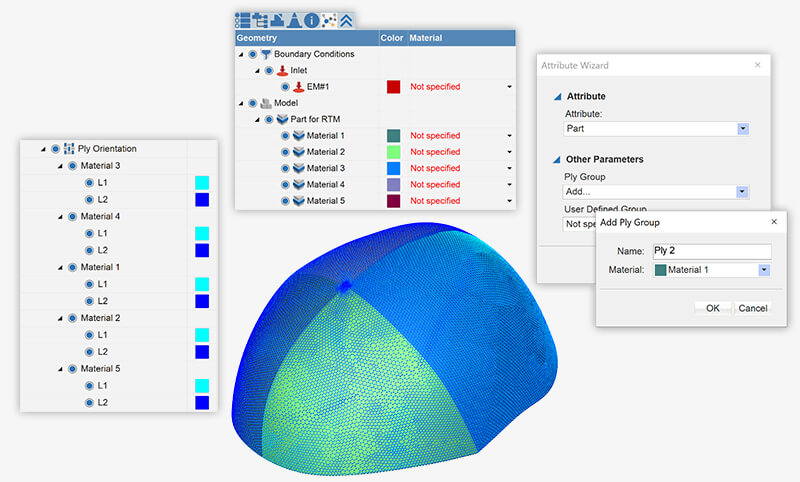Open the Ply Group dropdown
Image resolution: width=800 pixels, height=482 pixels.
[742, 191]
